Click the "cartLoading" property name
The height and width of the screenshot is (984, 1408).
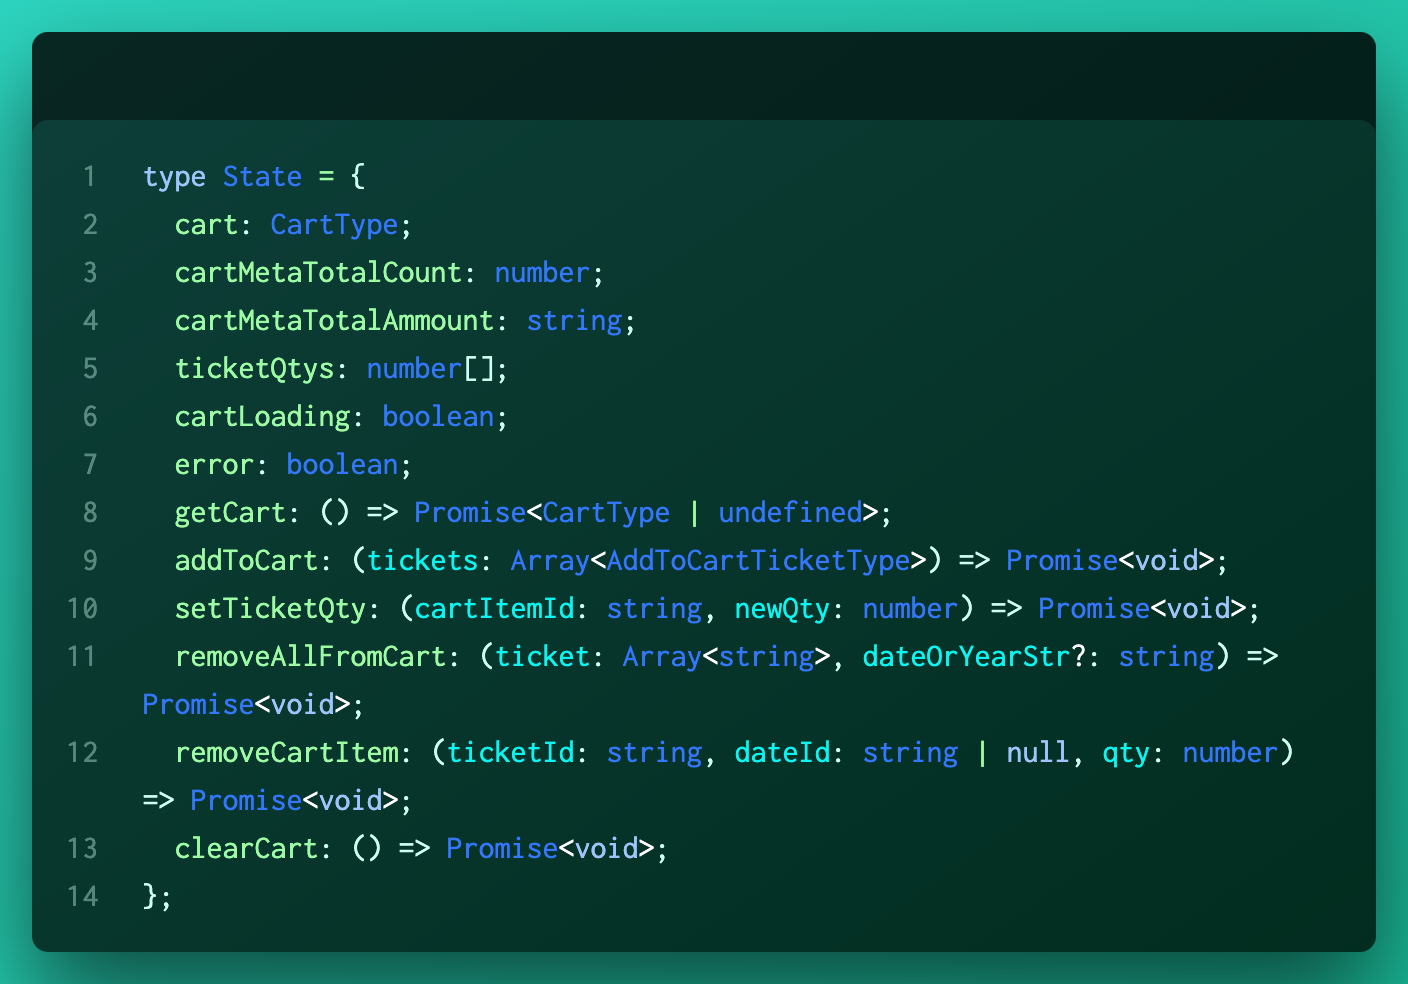[x=262, y=417]
